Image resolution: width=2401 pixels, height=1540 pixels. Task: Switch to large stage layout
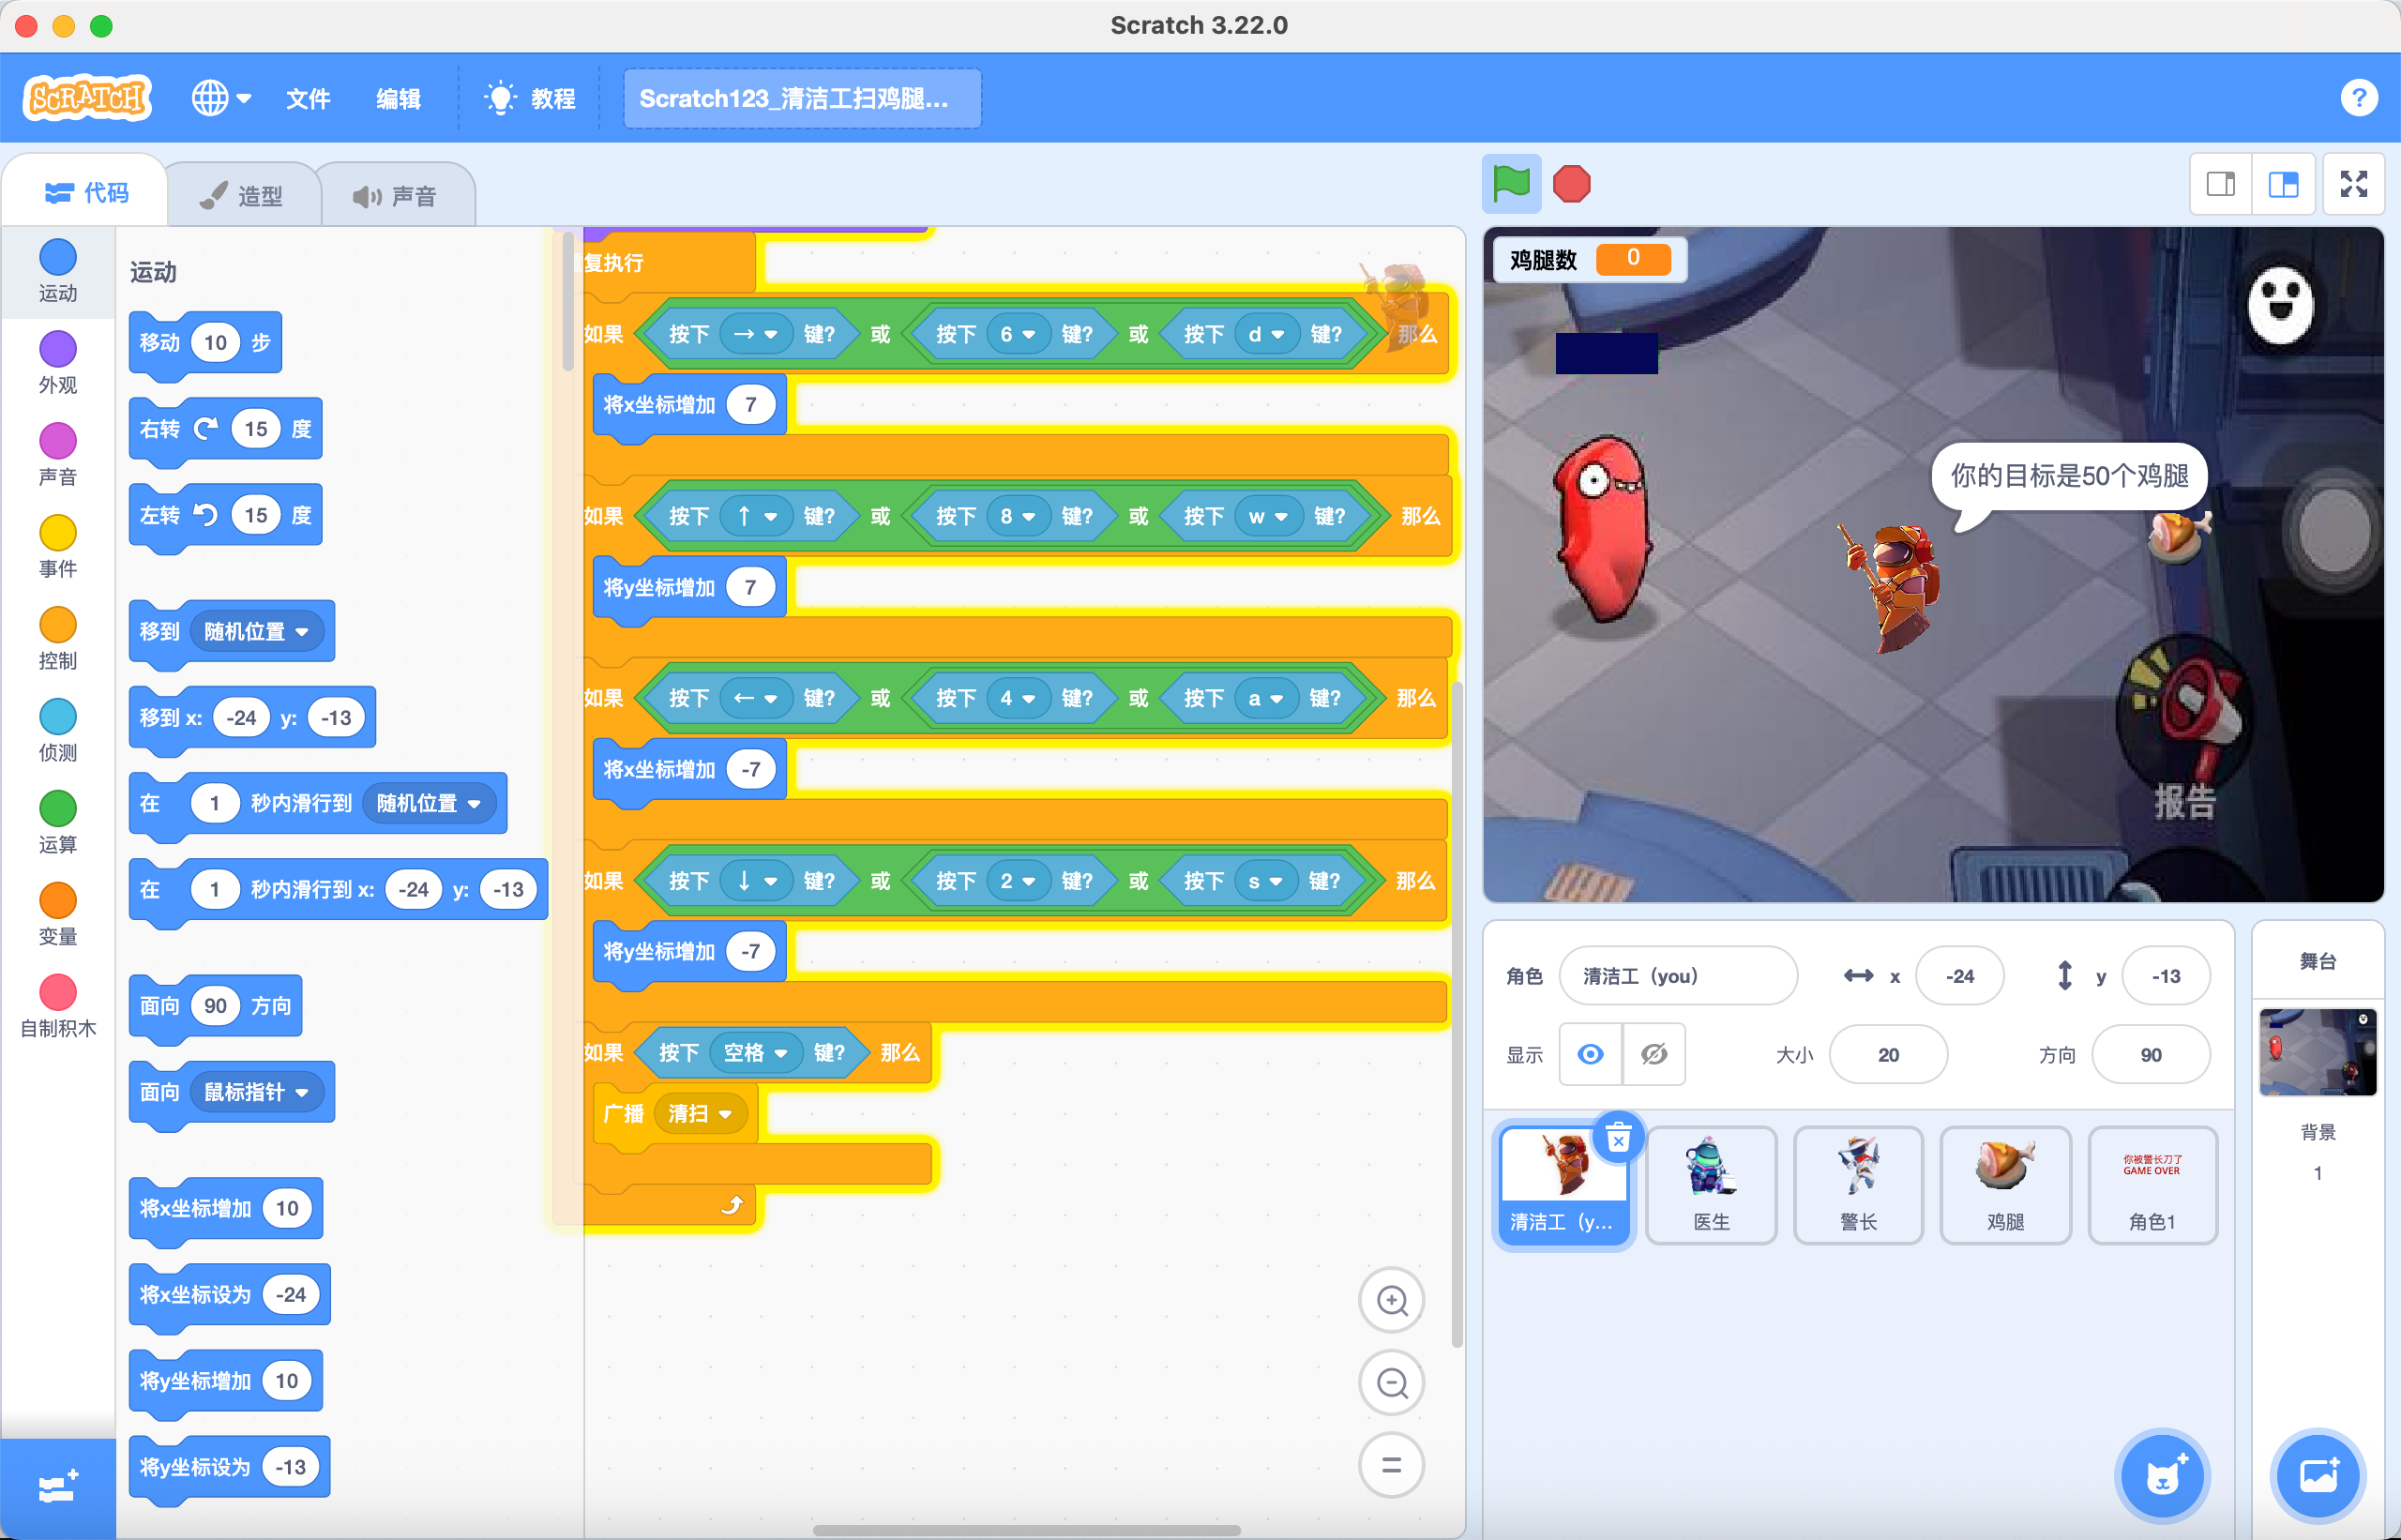pos(2283,184)
